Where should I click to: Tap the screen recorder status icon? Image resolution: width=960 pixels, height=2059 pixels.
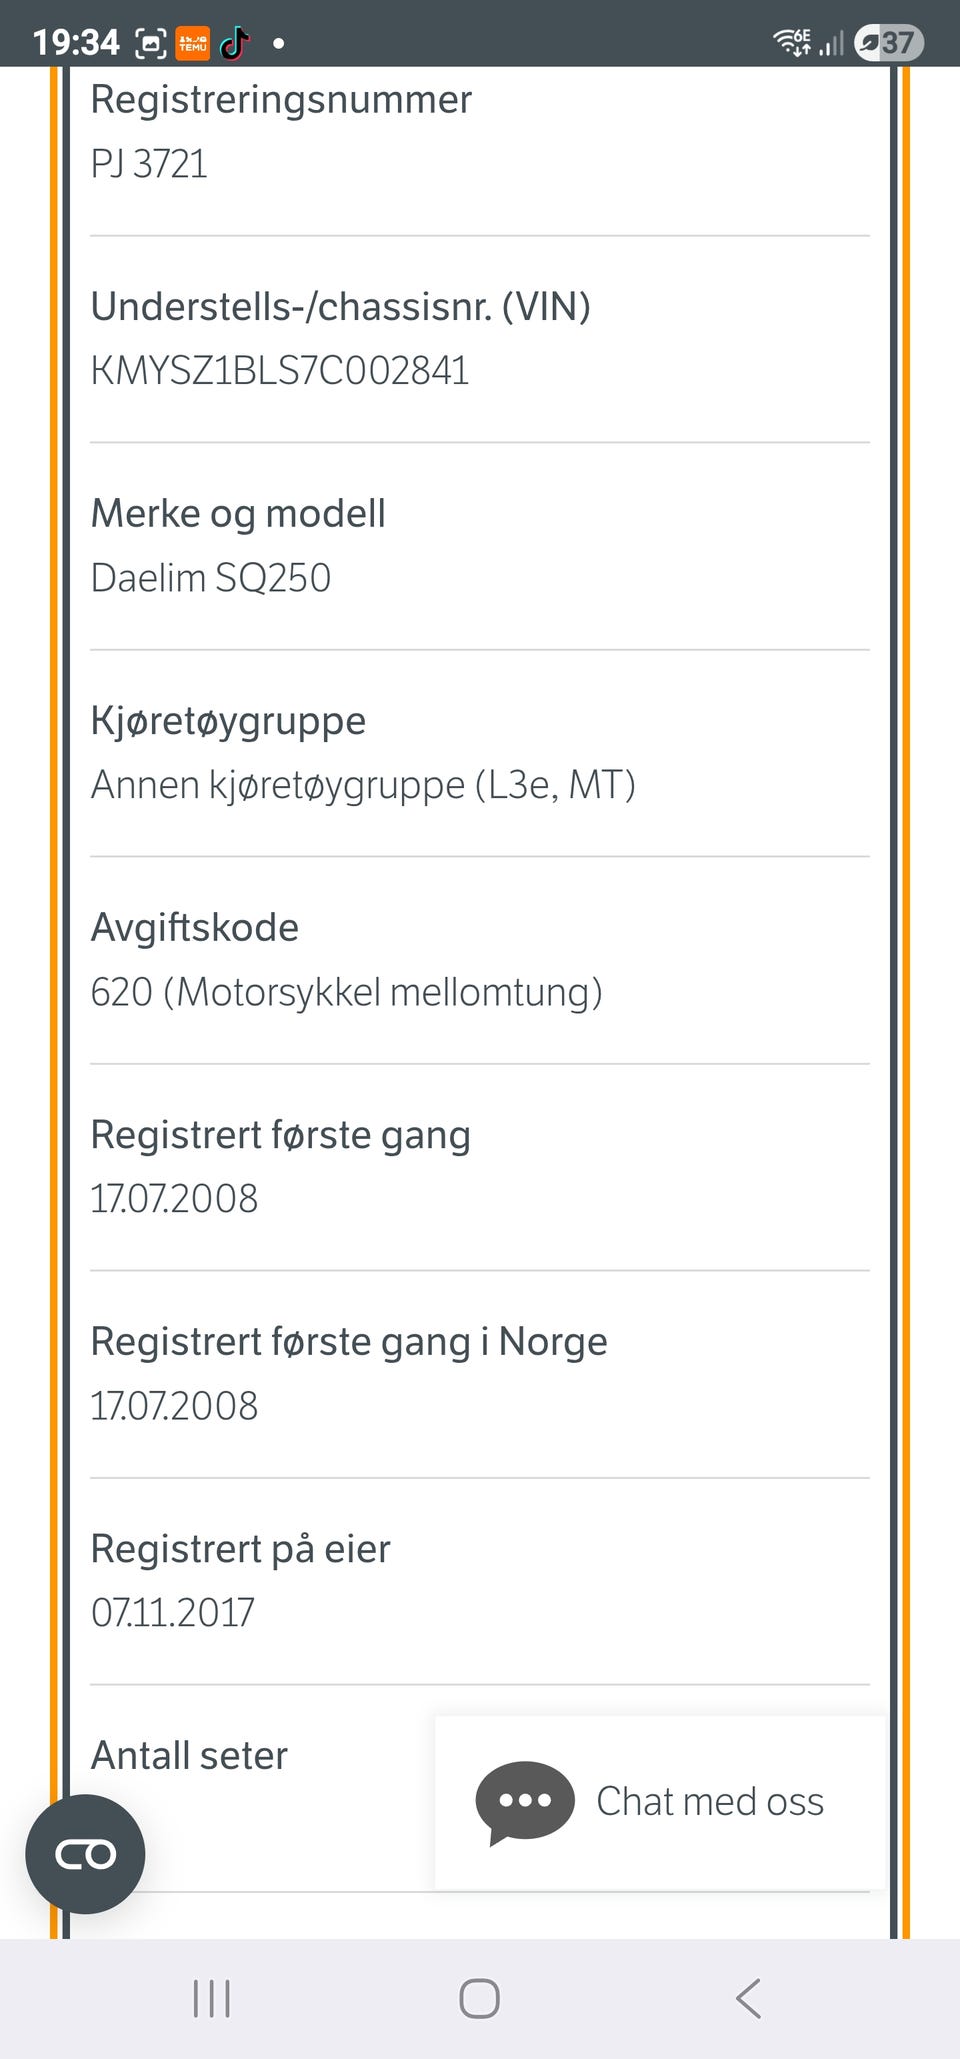click(151, 43)
